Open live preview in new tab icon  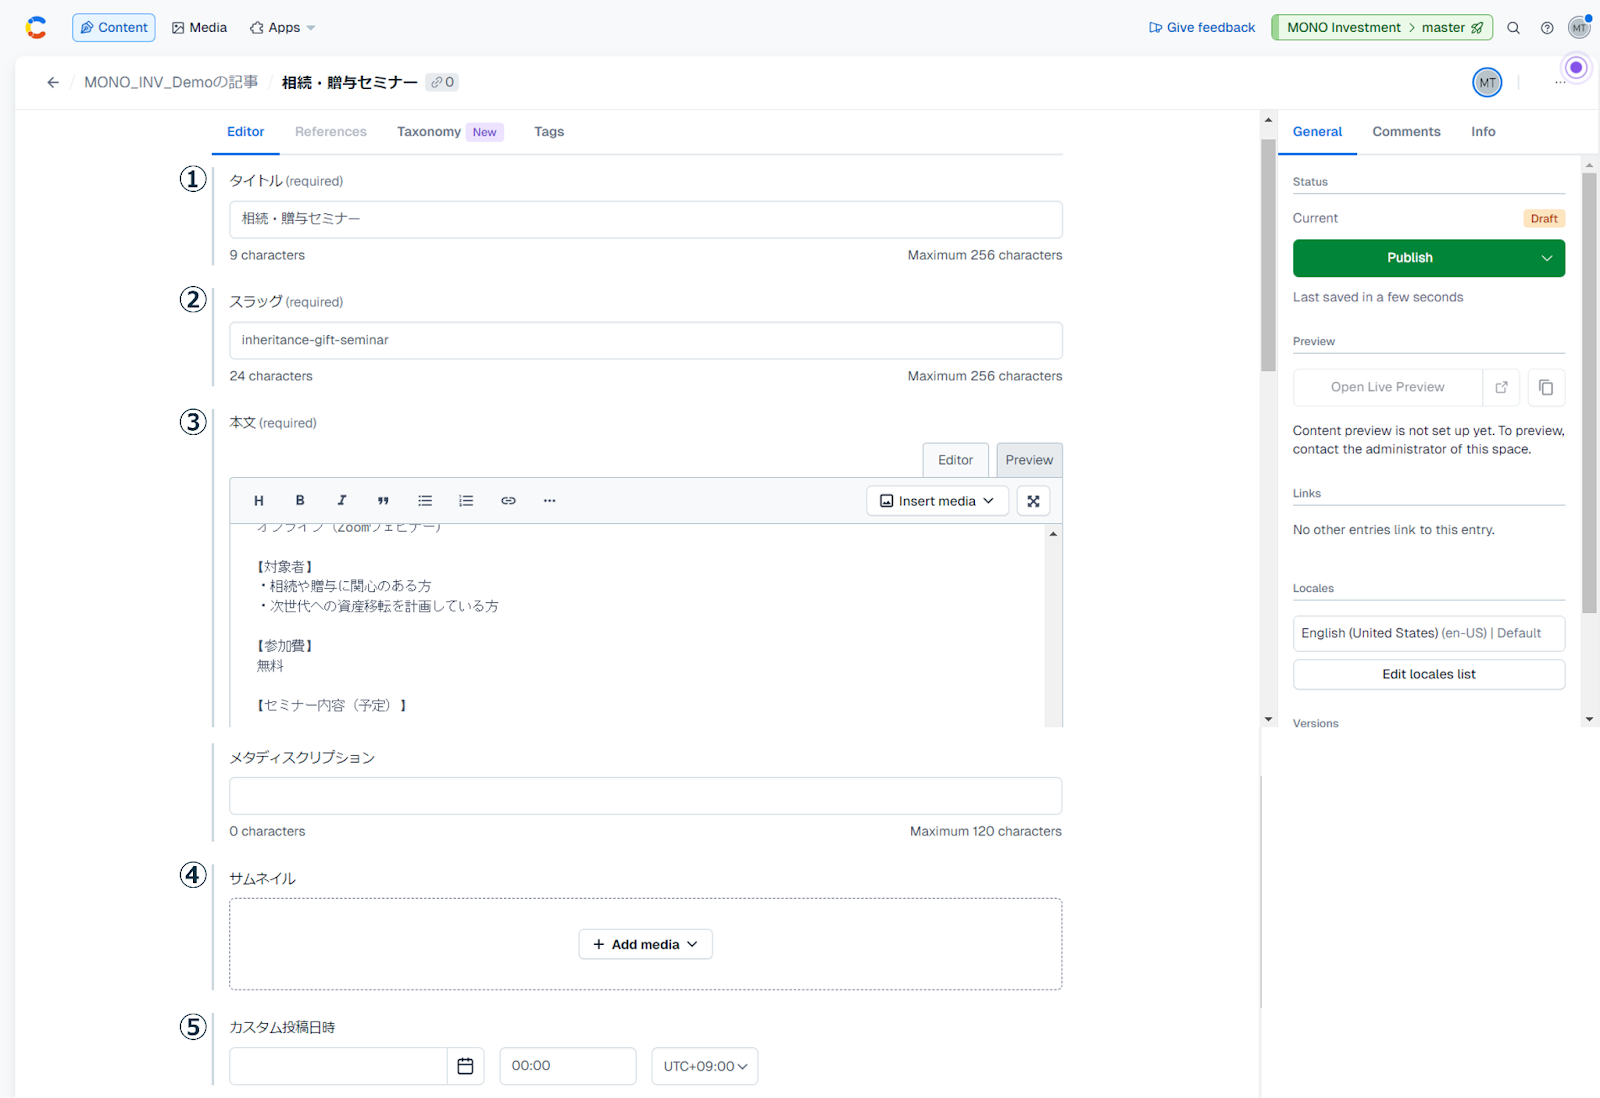pos(1501,387)
